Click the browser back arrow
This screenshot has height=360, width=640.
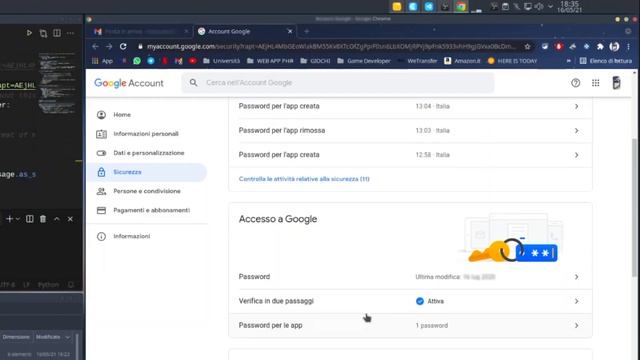tap(95, 47)
